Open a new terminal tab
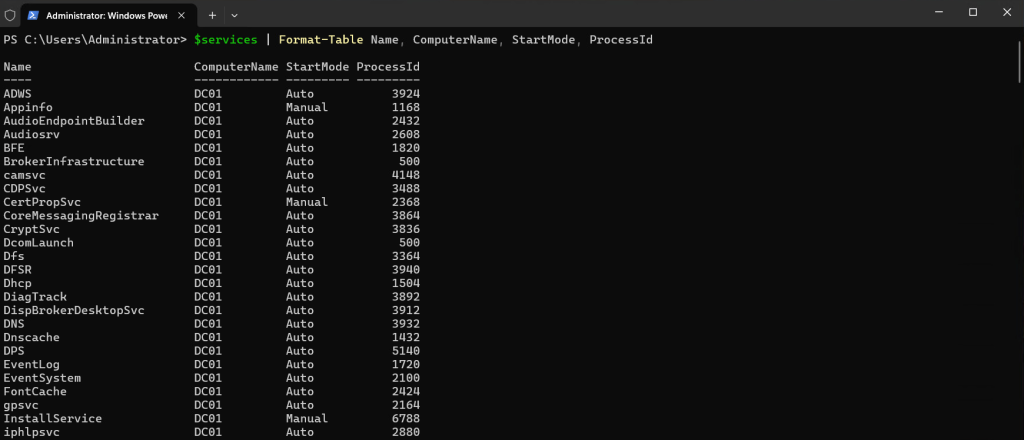 coord(212,14)
